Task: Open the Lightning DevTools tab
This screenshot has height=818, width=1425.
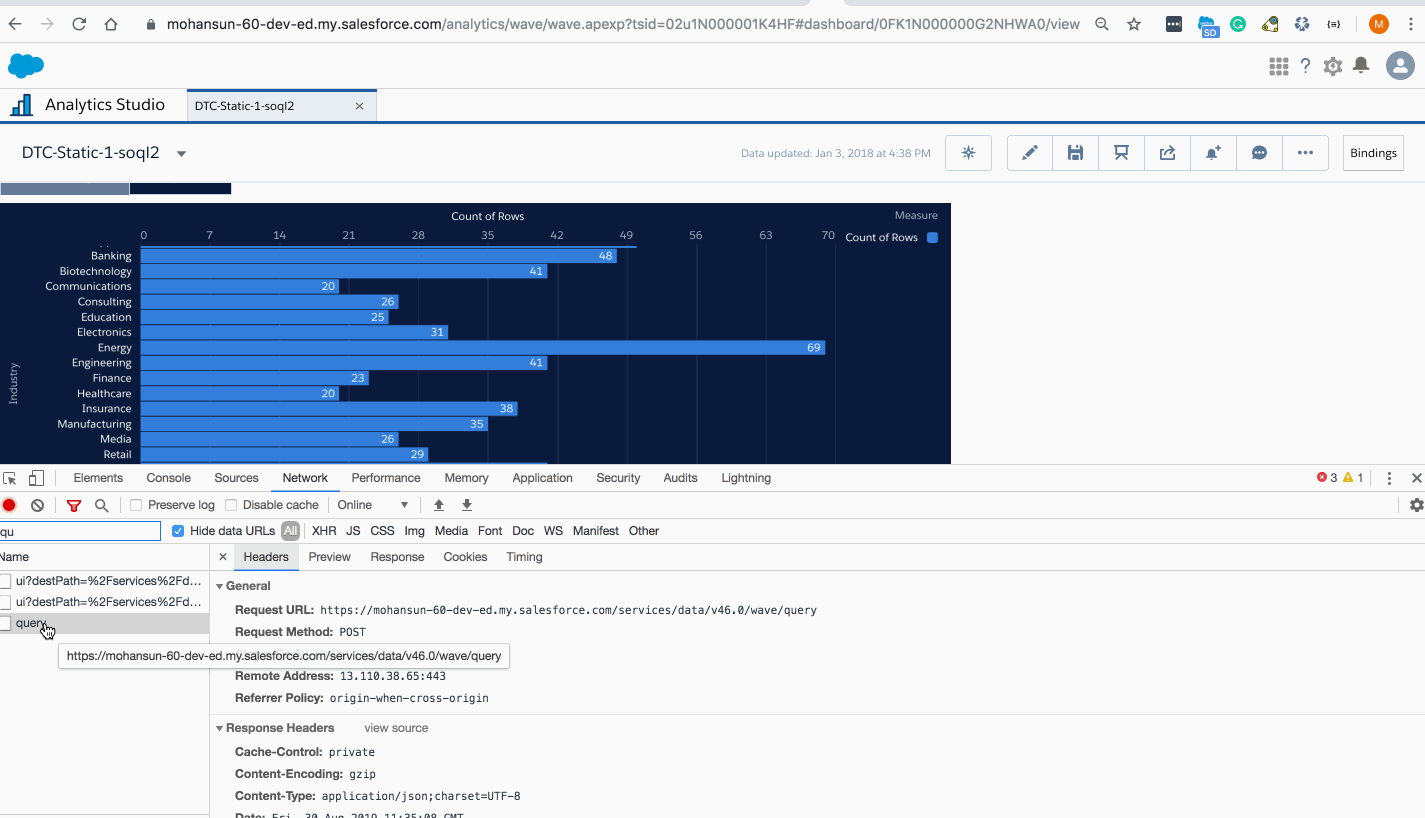Action: pyautogui.click(x=746, y=478)
